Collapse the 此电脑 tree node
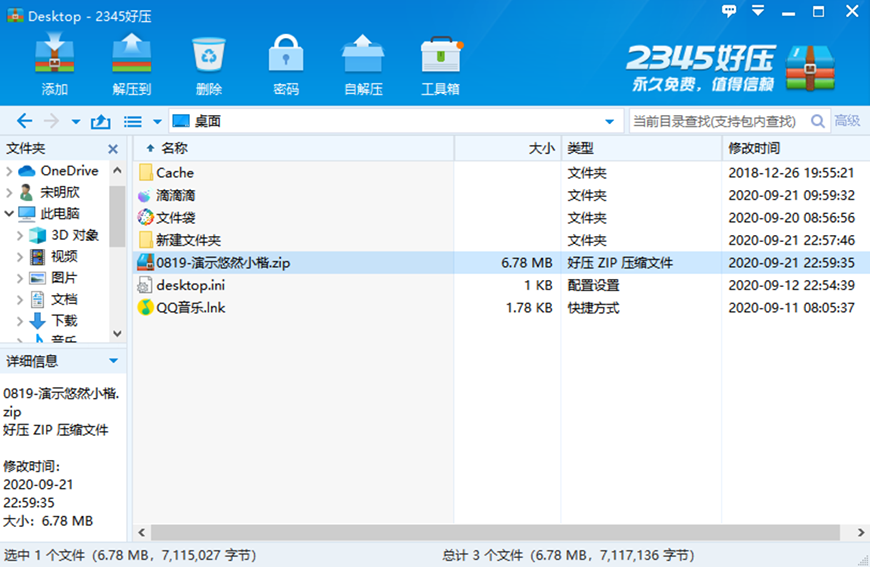Viewport: 870px width, 567px height. pos(9,214)
